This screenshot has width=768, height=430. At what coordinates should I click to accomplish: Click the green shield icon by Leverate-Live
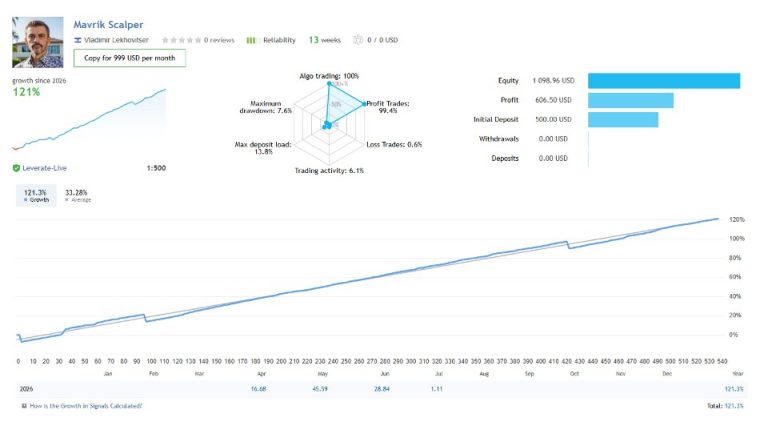tap(16, 168)
